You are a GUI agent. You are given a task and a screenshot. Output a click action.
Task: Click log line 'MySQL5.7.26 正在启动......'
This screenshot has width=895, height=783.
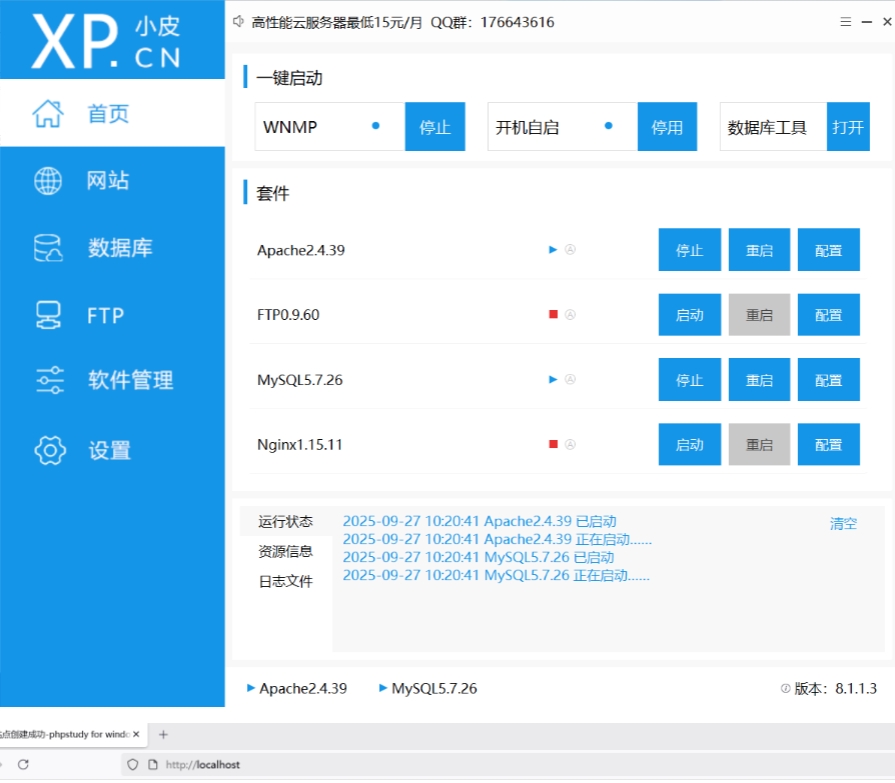[x=496, y=575]
